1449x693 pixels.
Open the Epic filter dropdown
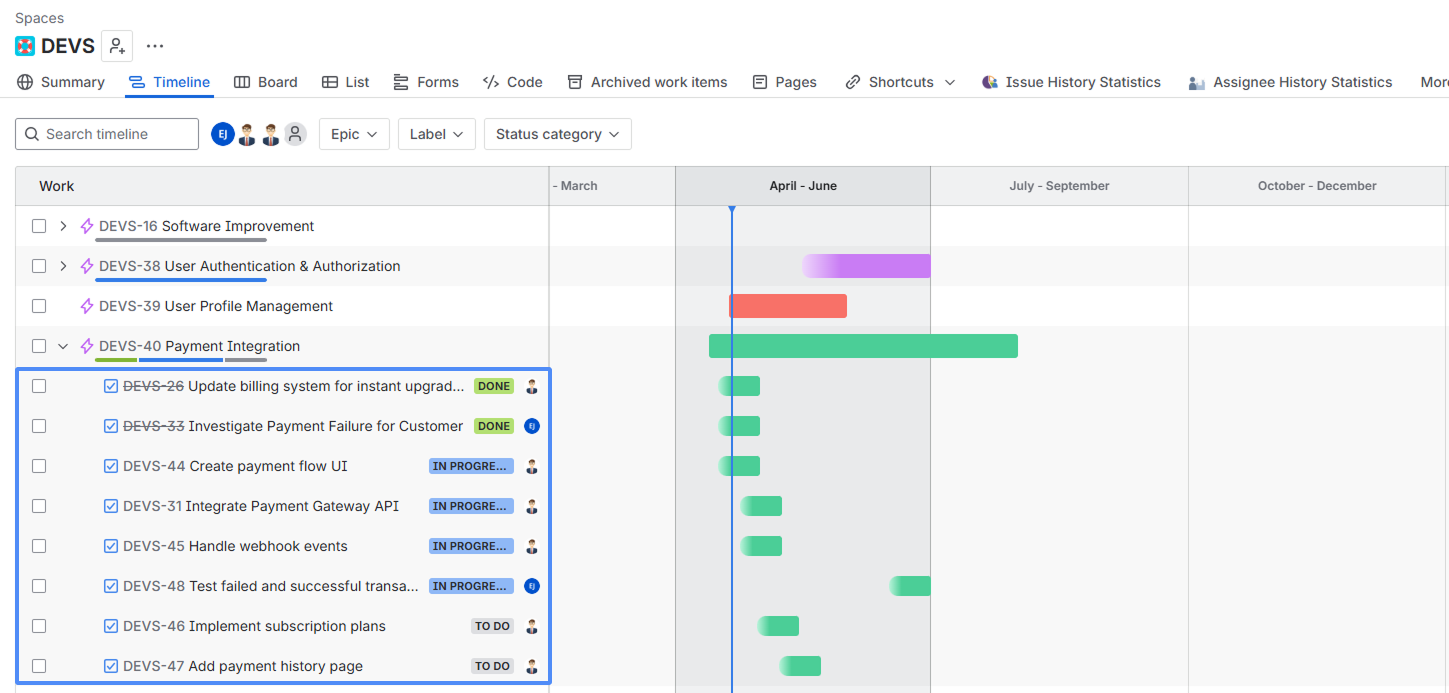pyautogui.click(x=354, y=134)
